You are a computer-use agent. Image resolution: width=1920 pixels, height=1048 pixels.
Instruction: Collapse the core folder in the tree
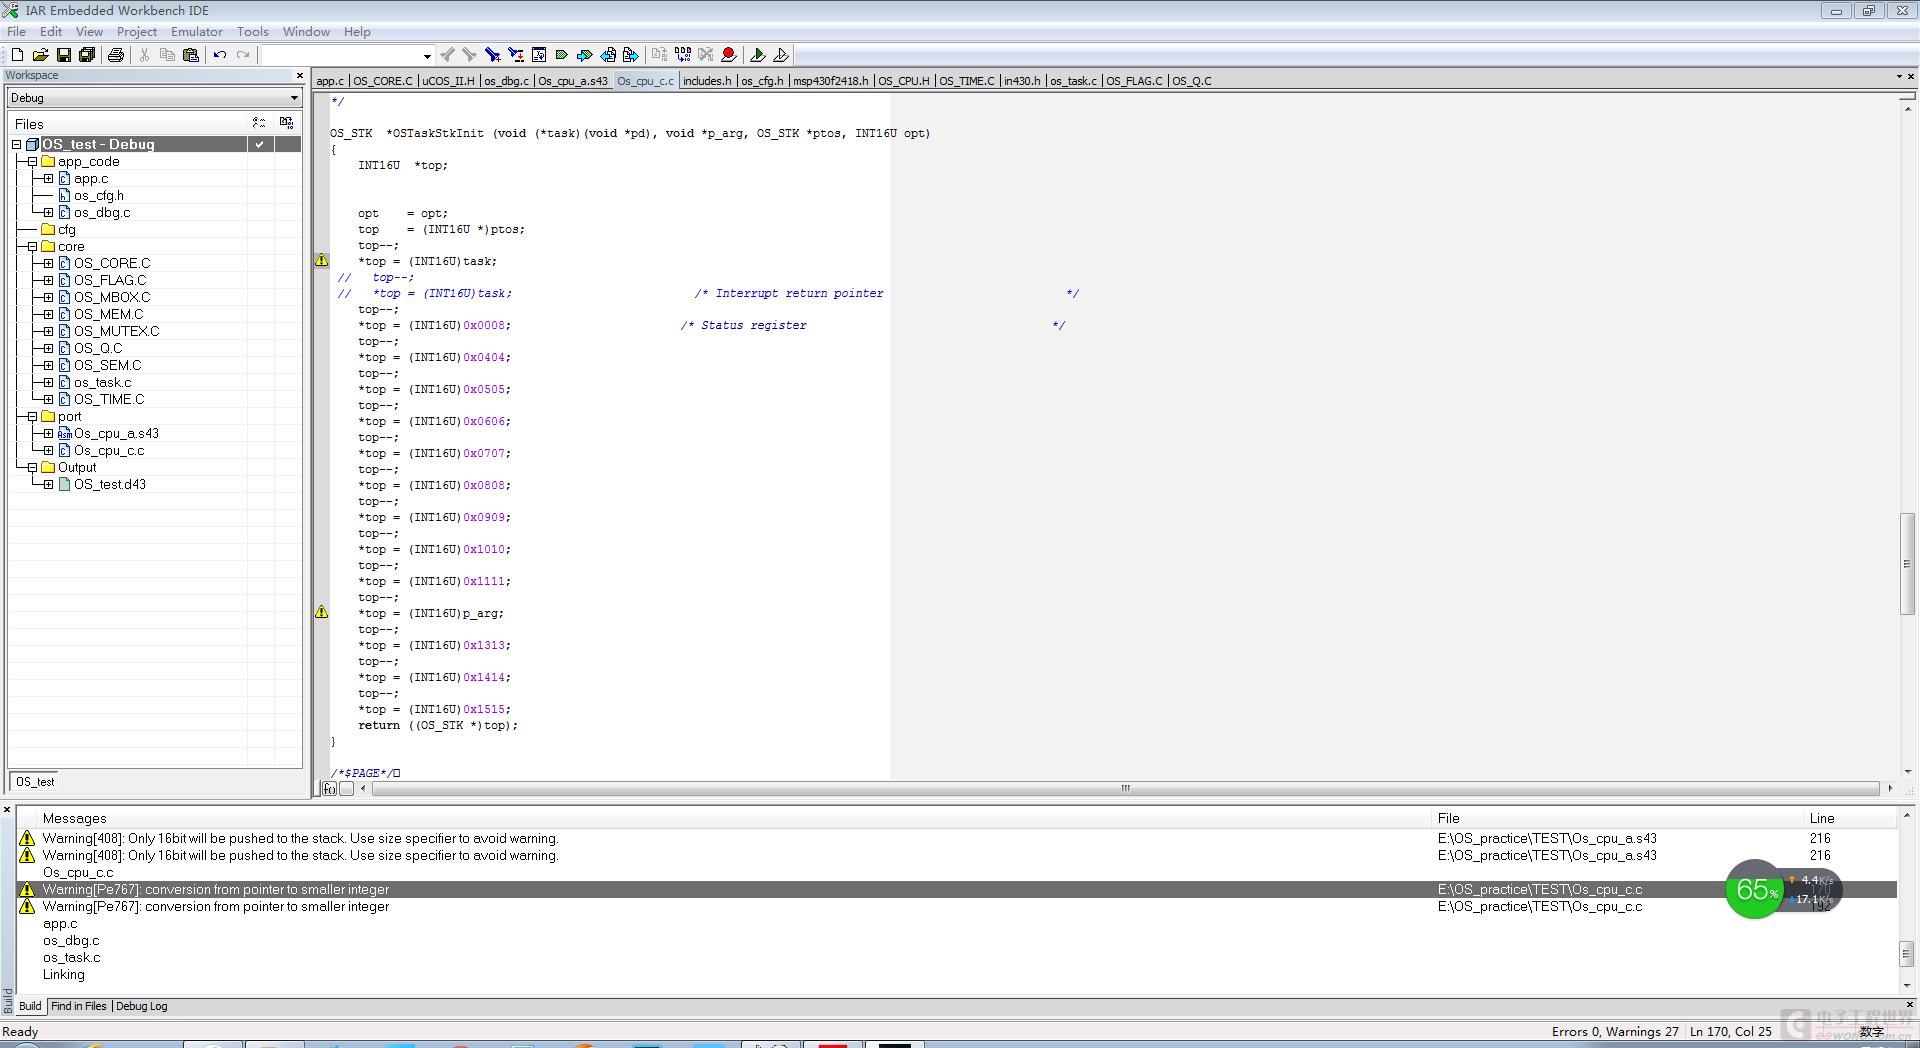(32, 247)
